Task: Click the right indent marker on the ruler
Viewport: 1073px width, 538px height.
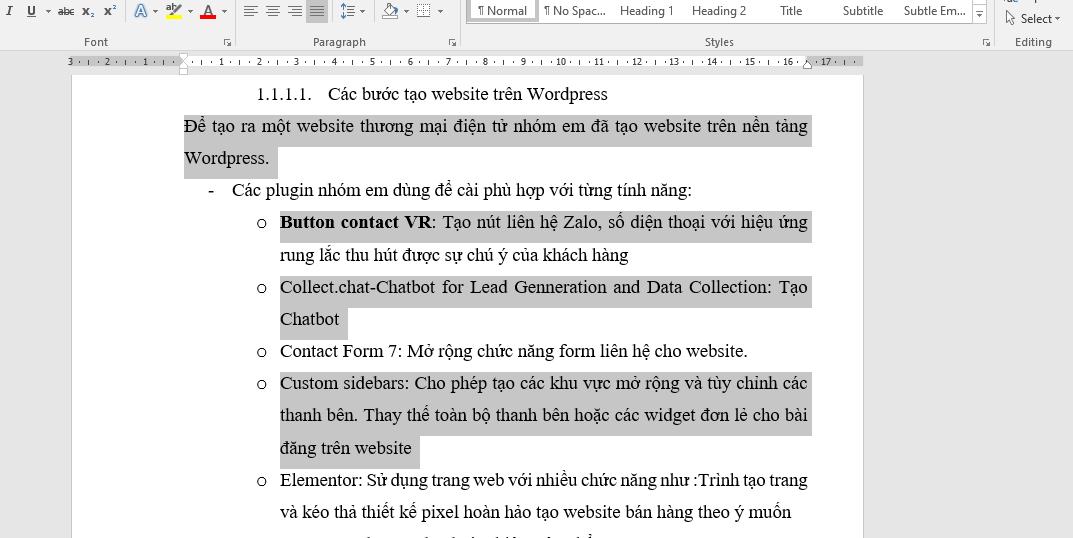Action: coord(807,64)
